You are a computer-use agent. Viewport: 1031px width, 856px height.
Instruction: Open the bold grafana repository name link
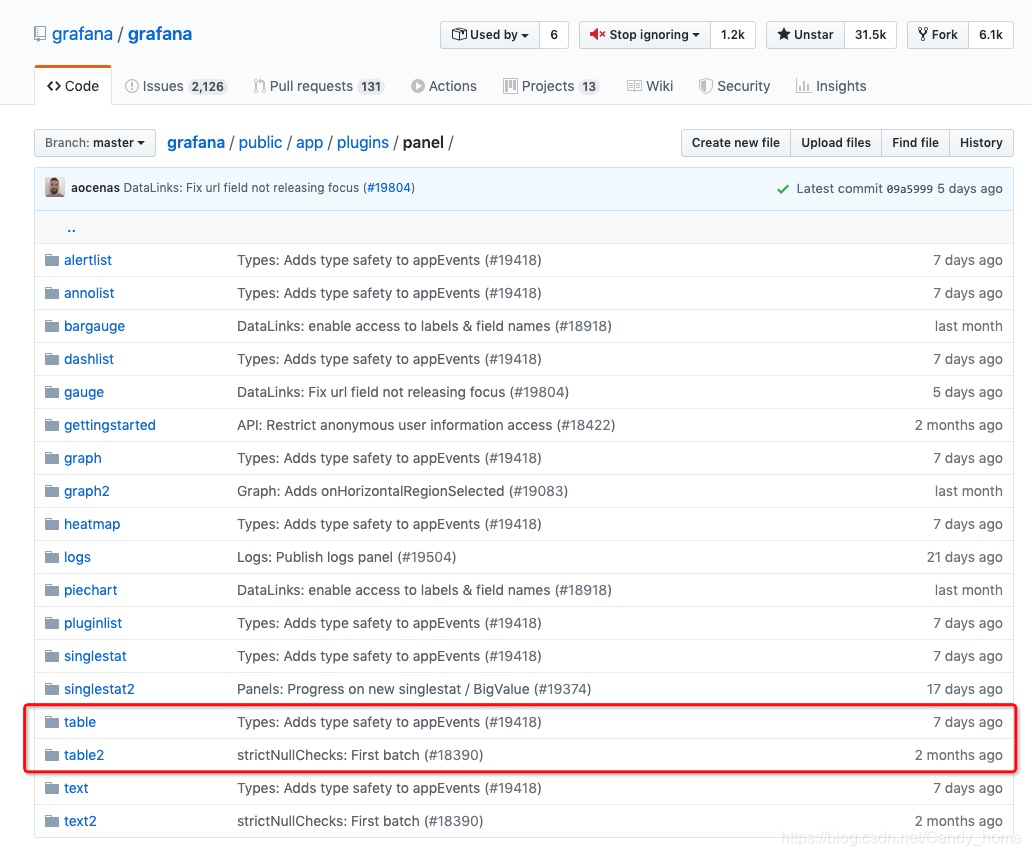160,34
